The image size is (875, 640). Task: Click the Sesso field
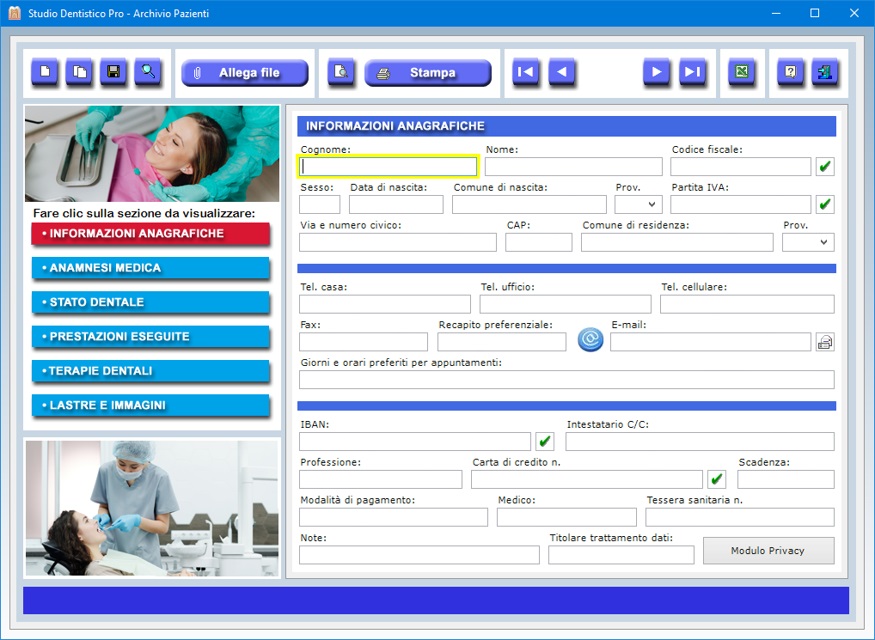pyautogui.click(x=320, y=204)
